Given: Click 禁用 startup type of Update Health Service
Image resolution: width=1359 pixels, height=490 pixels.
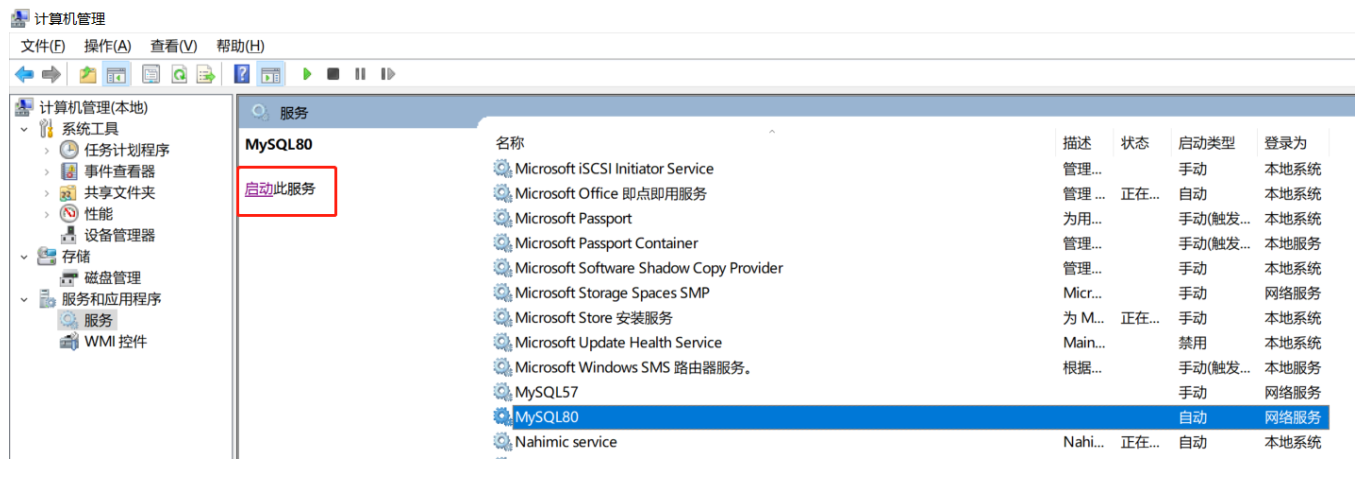Looking at the screenshot, I should [x=1192, y=342].
